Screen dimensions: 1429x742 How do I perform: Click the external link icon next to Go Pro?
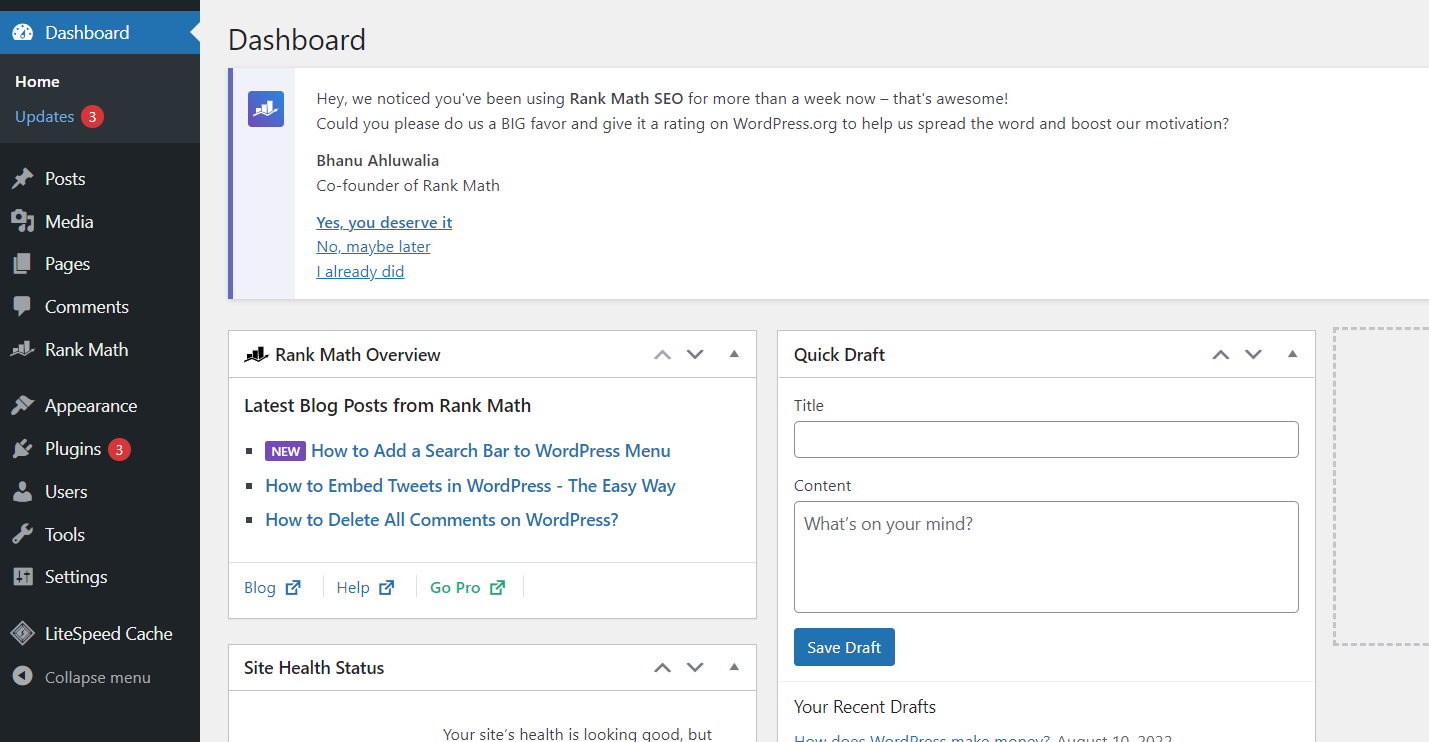497,587
